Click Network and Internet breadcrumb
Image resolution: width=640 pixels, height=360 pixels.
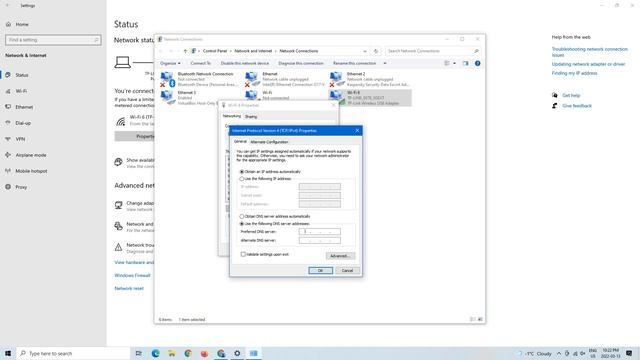pyautogui.click(x=253, y=51)
